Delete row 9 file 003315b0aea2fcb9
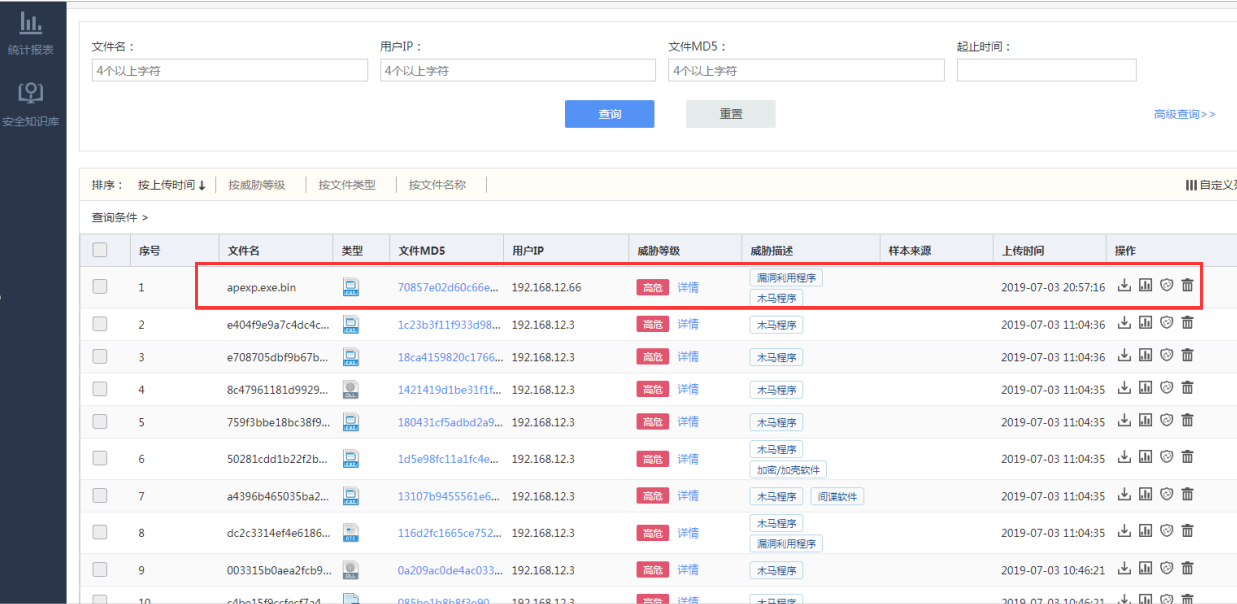The image size is (1237, 604). click(1187, 568)
